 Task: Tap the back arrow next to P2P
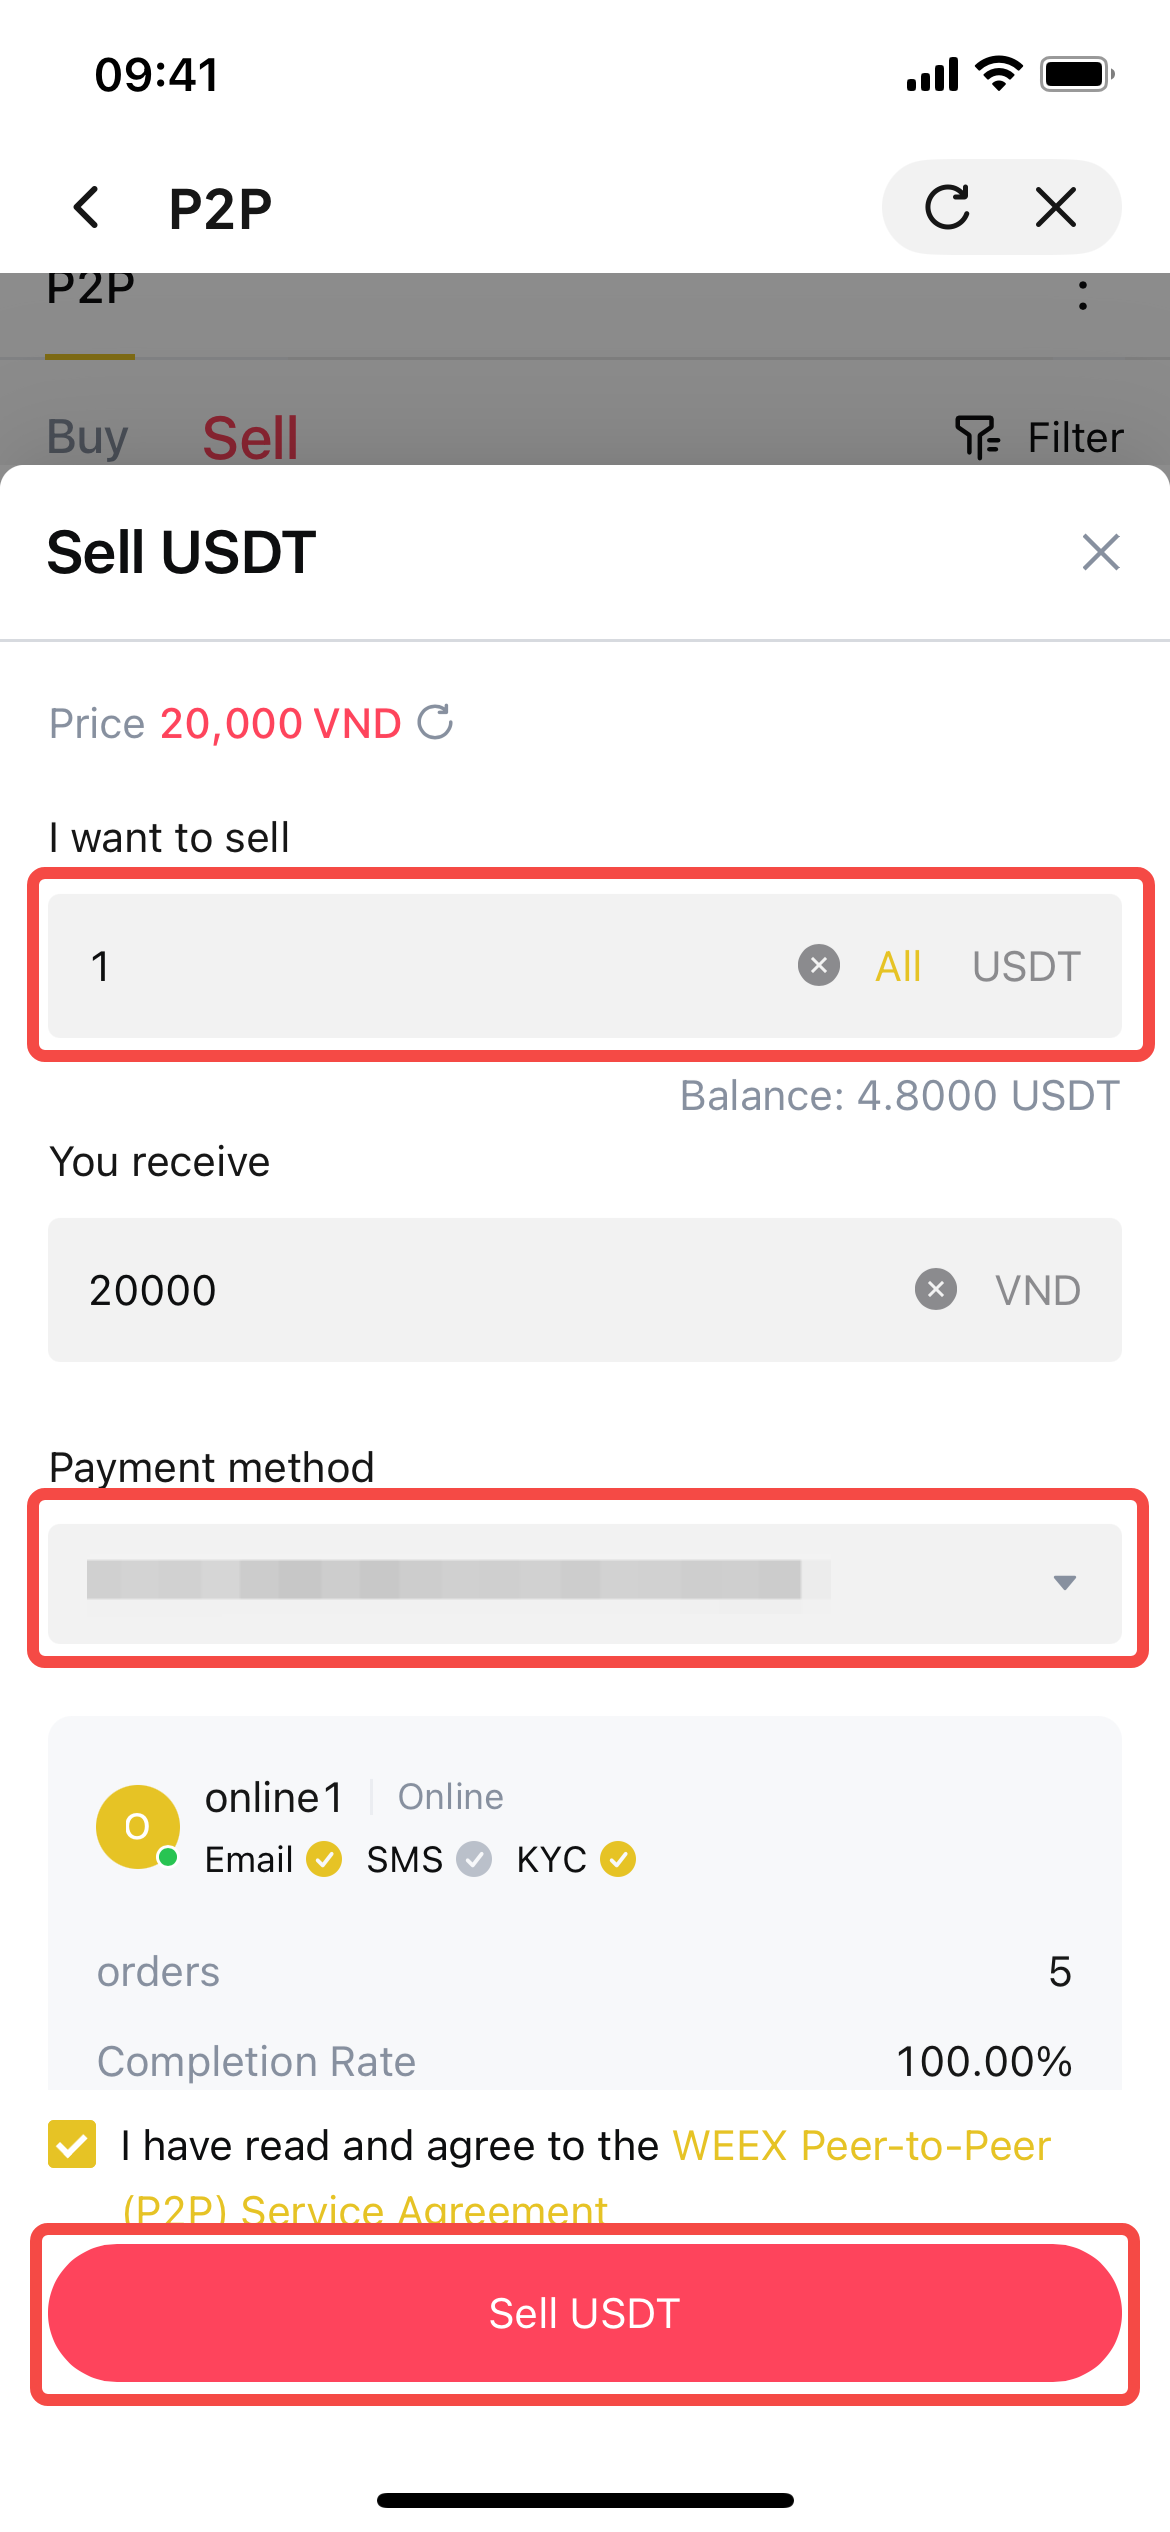(88, 208)
